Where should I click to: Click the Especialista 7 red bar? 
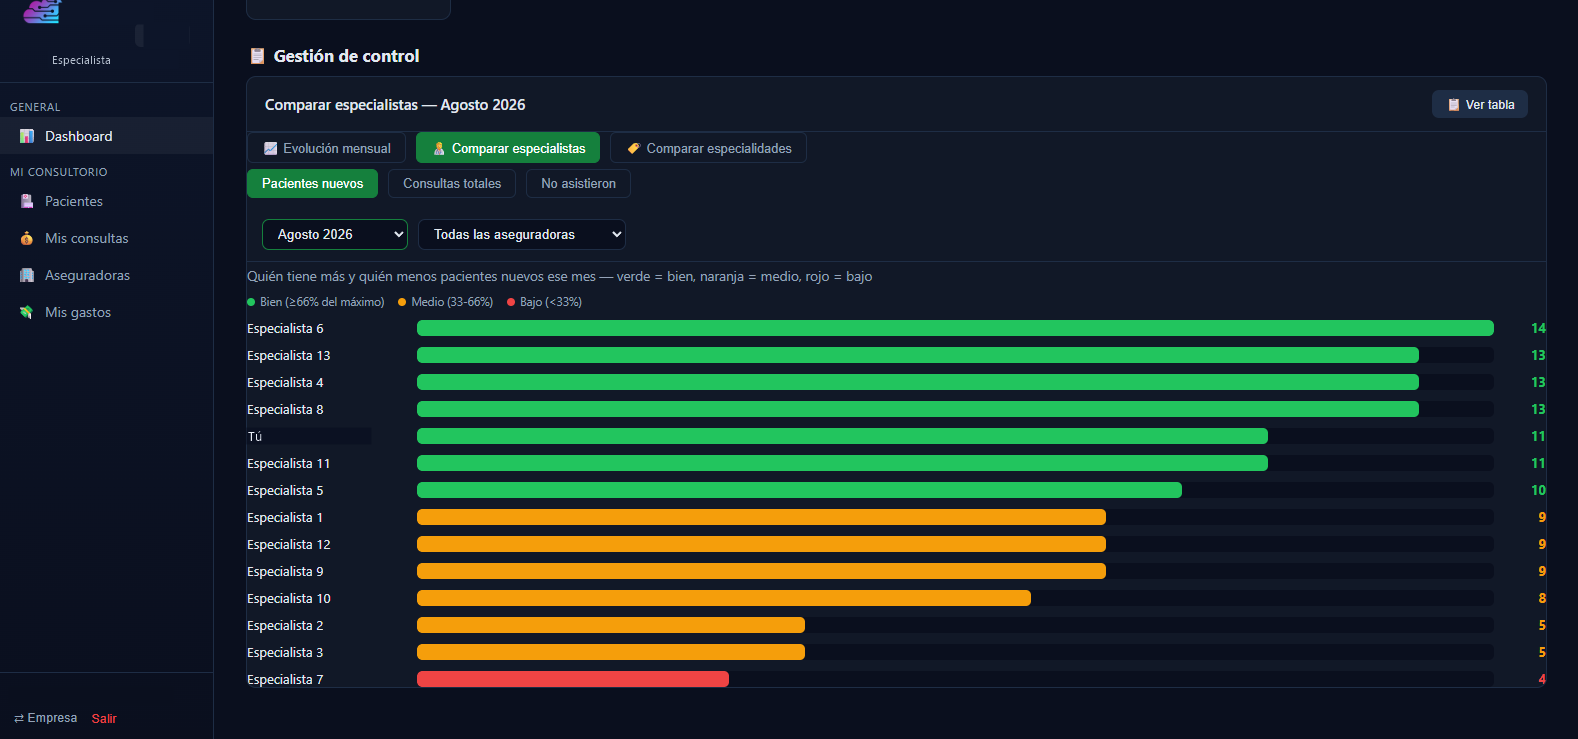coord(573,679)
